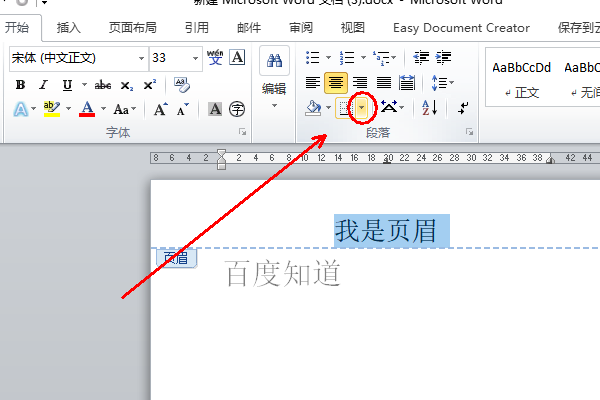The width and height of the screenshot is (600, 400).
Task: Center-align the paragraph text
Action: 337,83
